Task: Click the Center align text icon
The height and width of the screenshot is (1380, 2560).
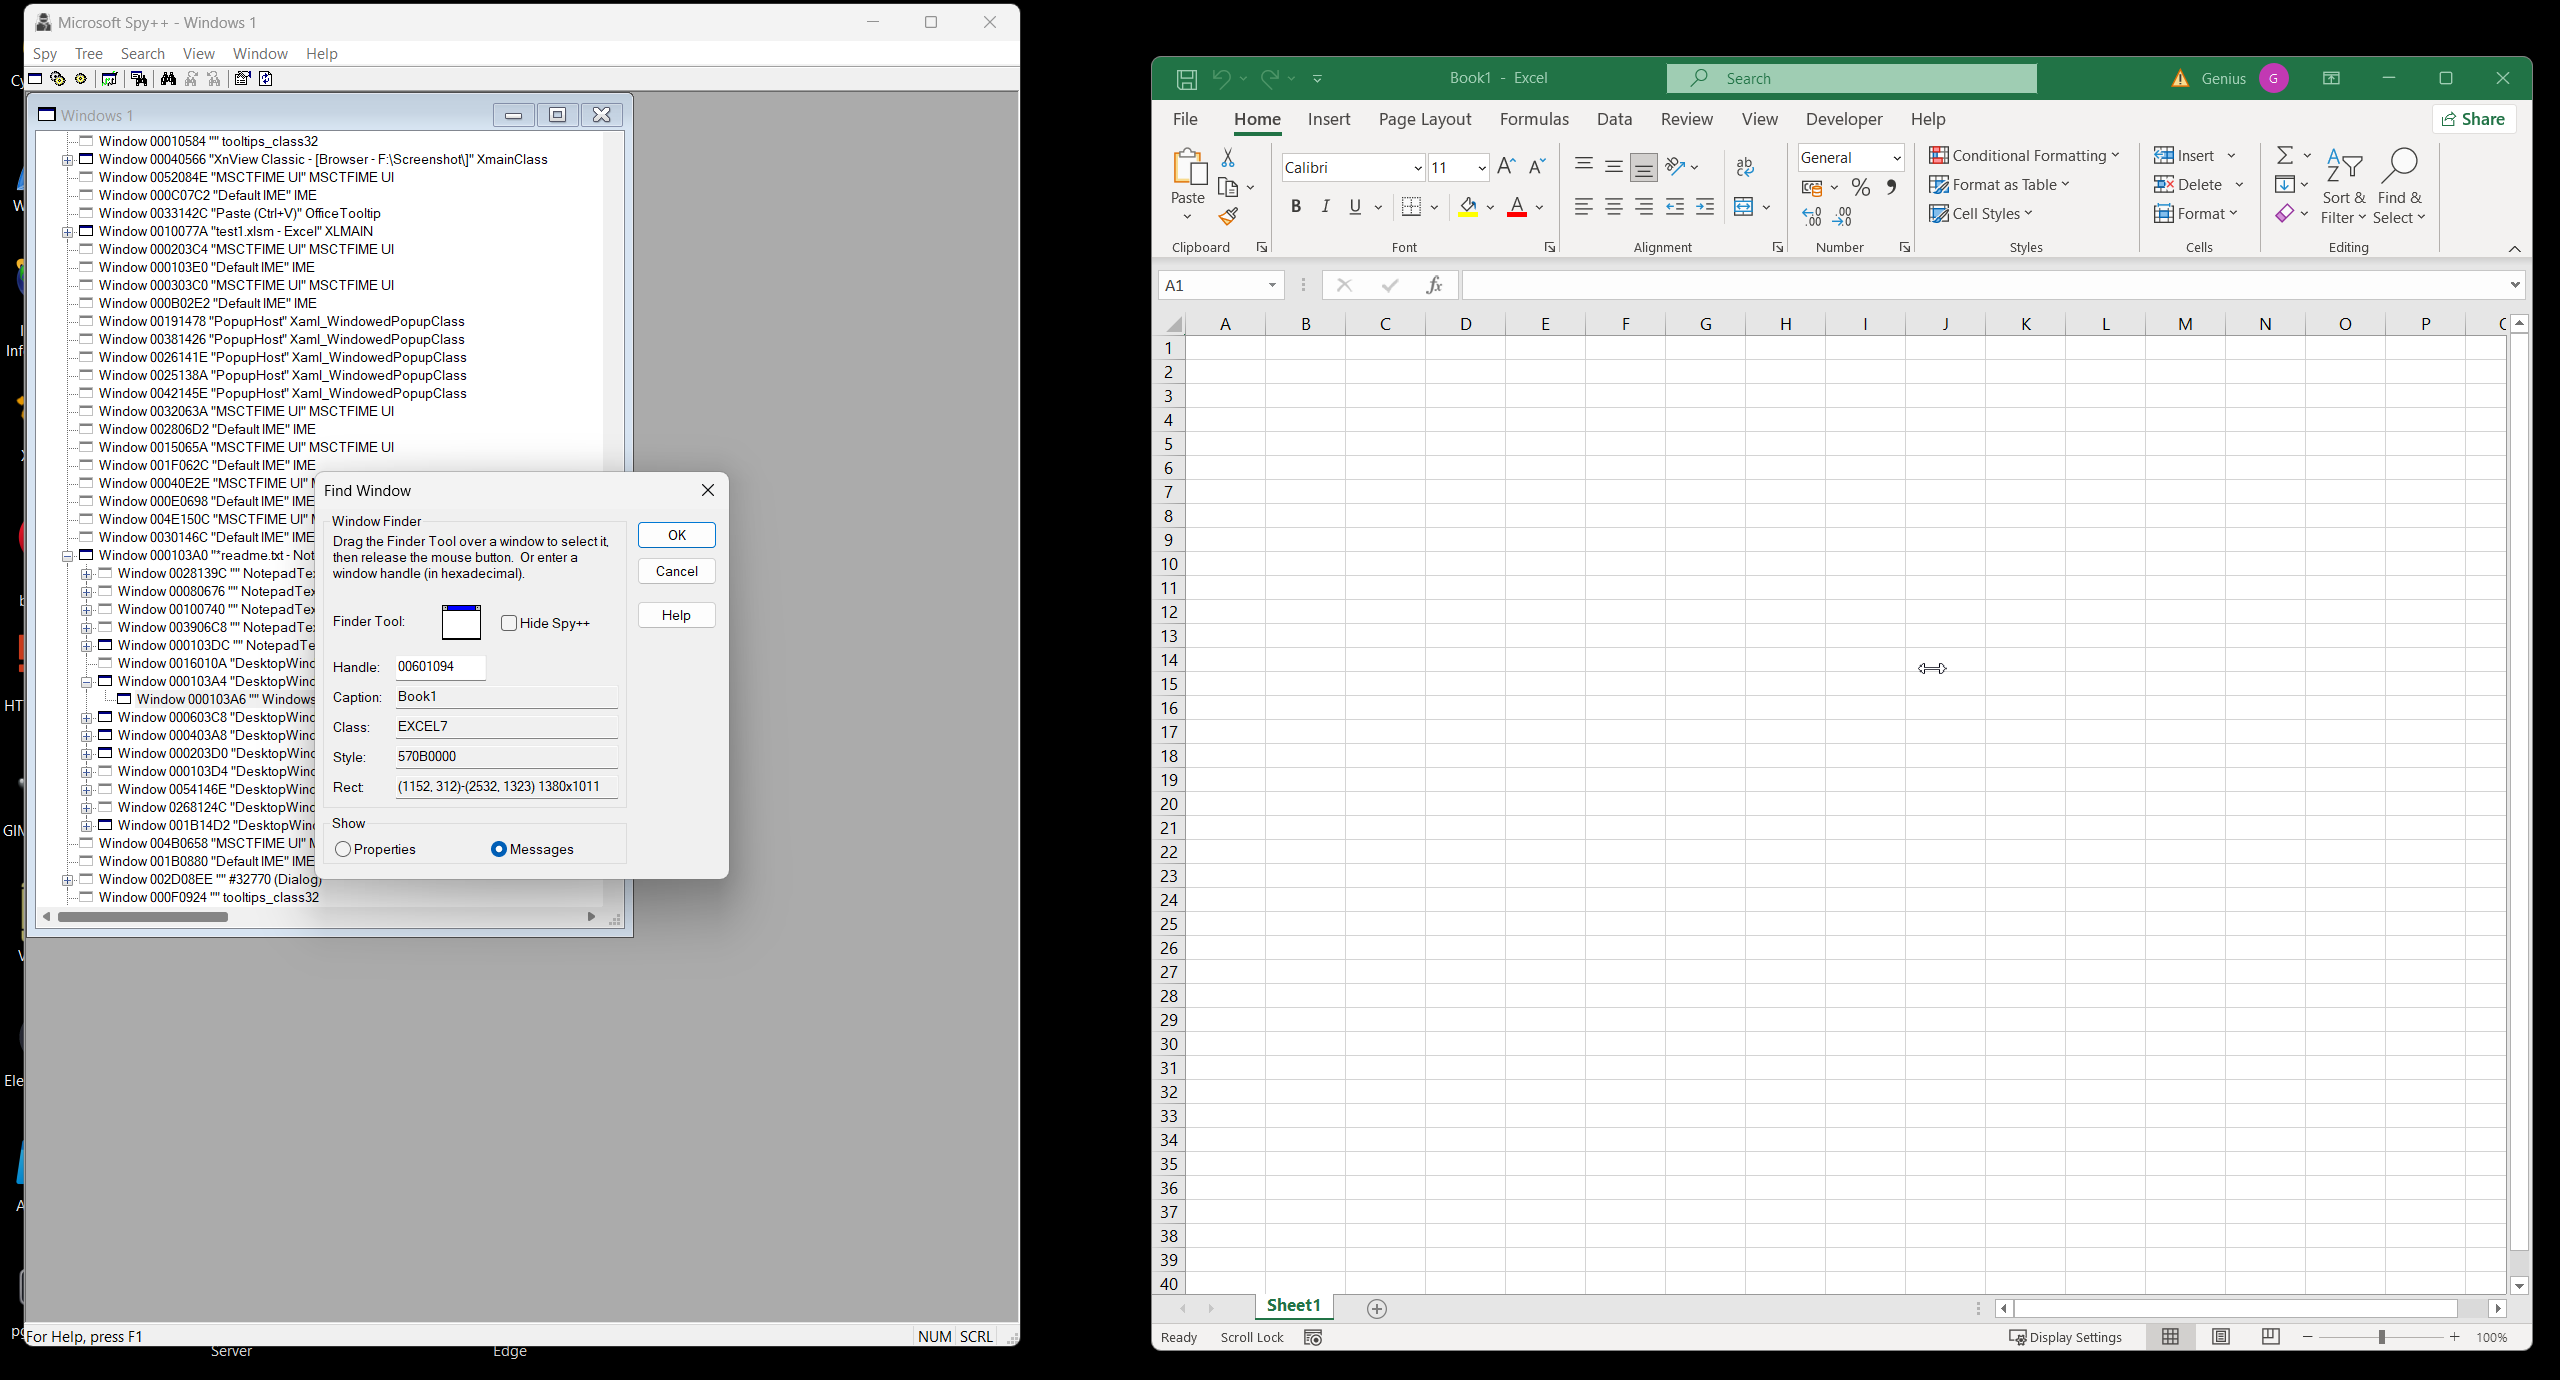Action: pos(1613,207)
